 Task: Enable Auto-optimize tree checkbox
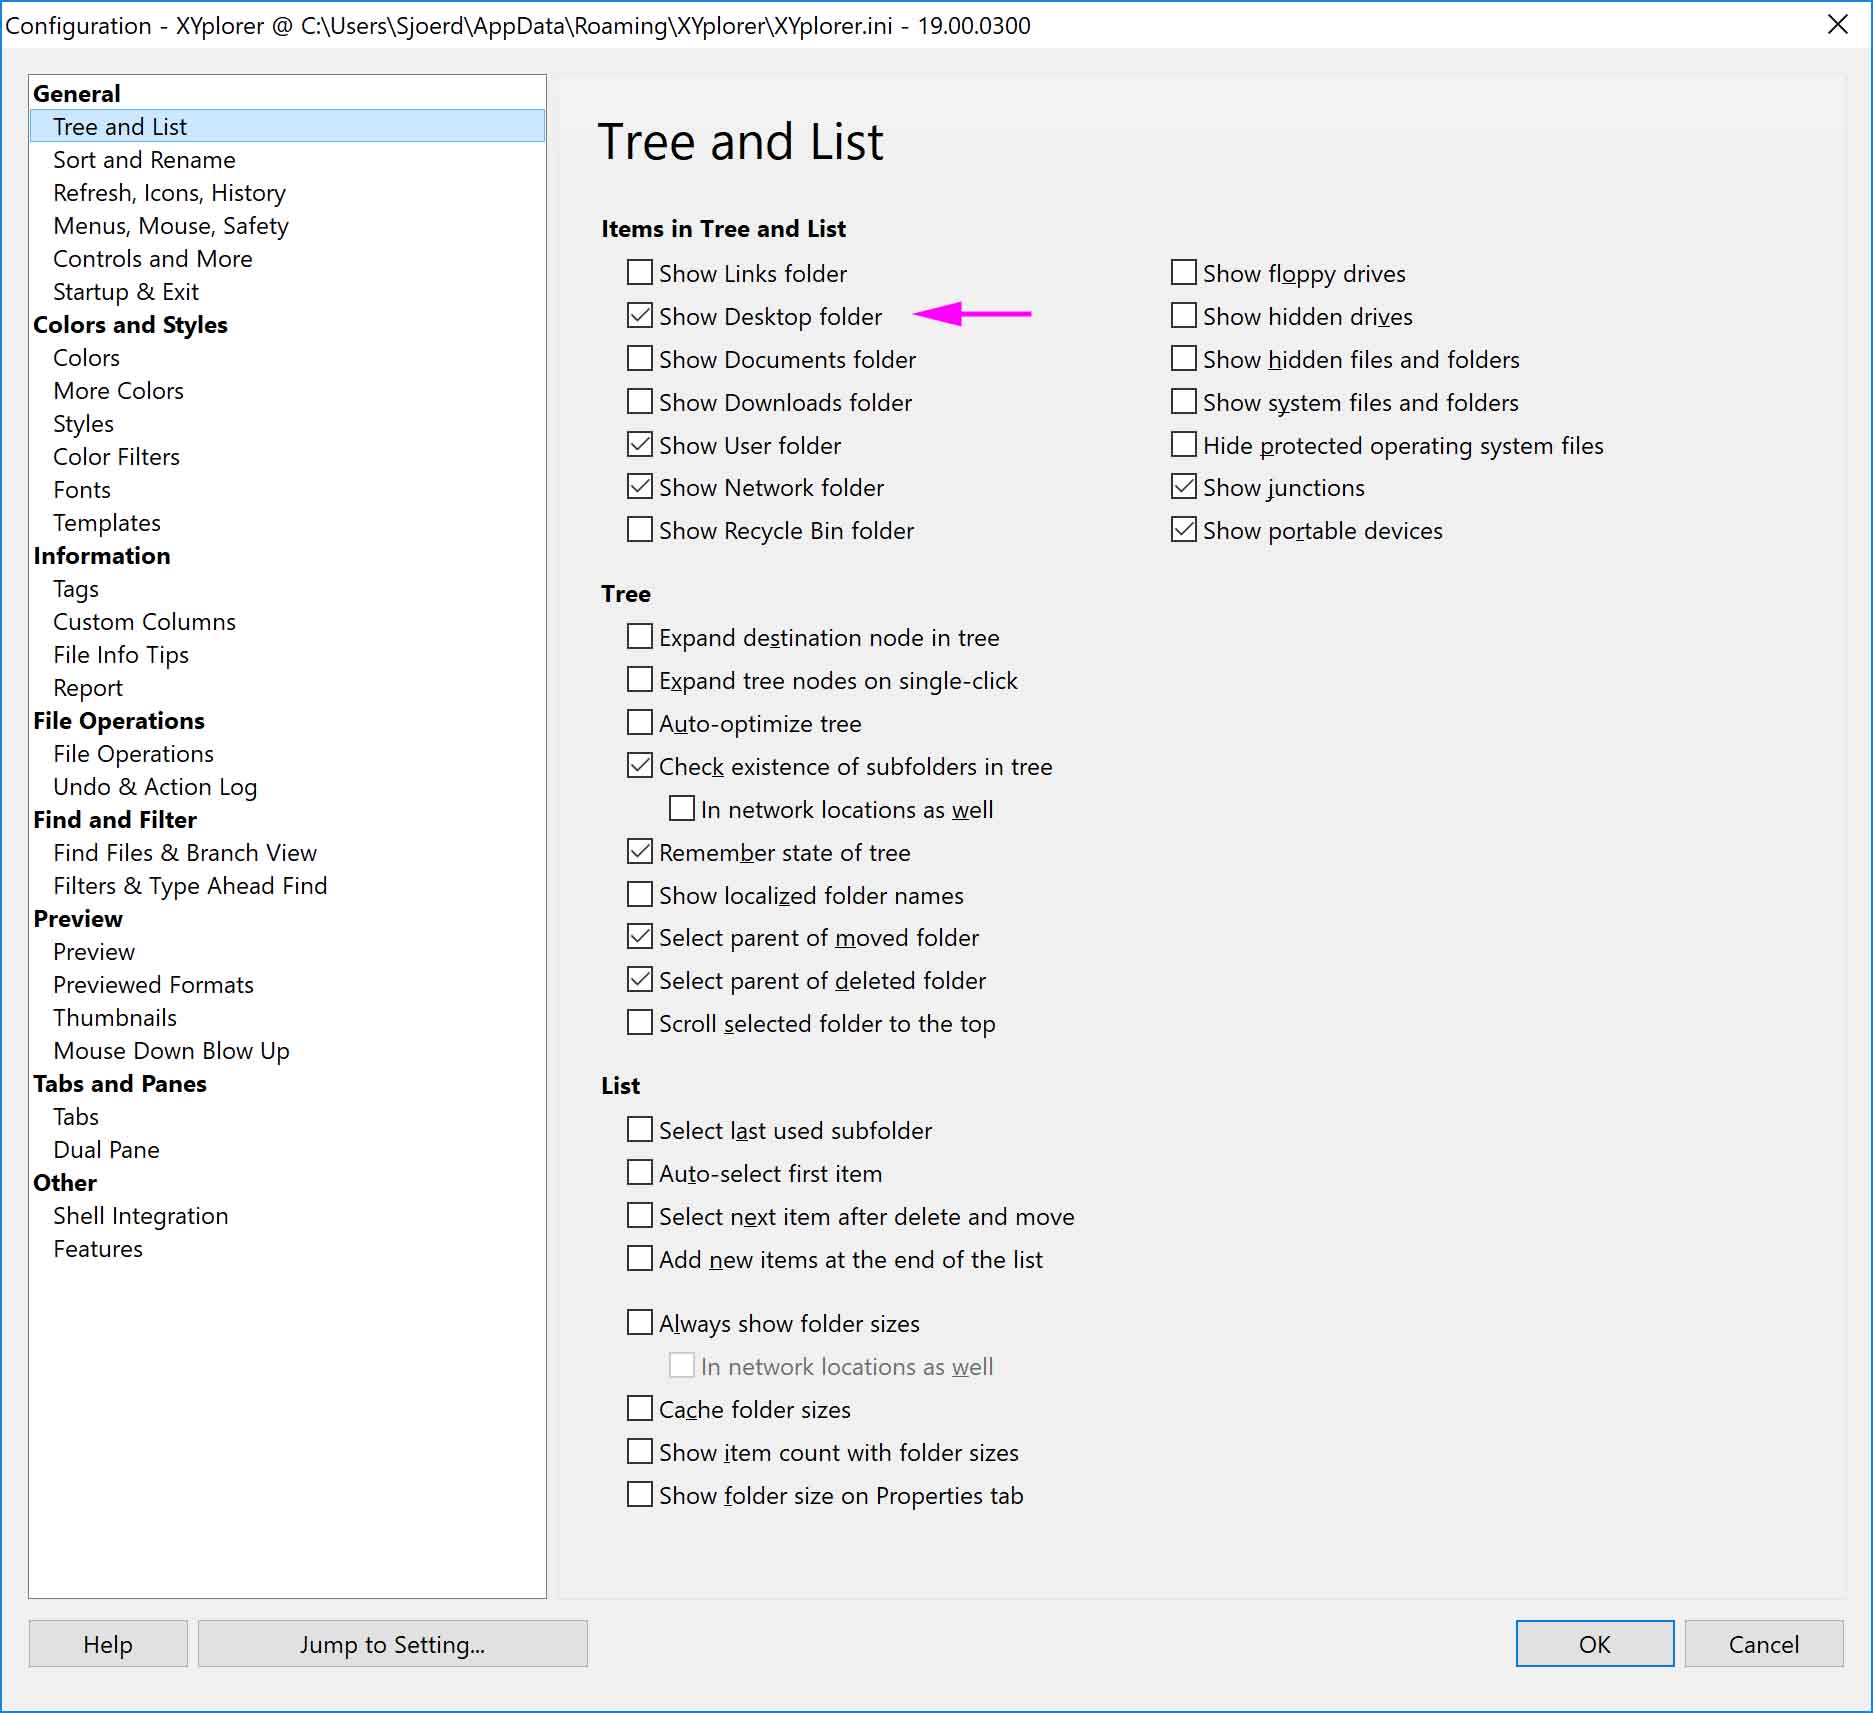tap(639, 723)
